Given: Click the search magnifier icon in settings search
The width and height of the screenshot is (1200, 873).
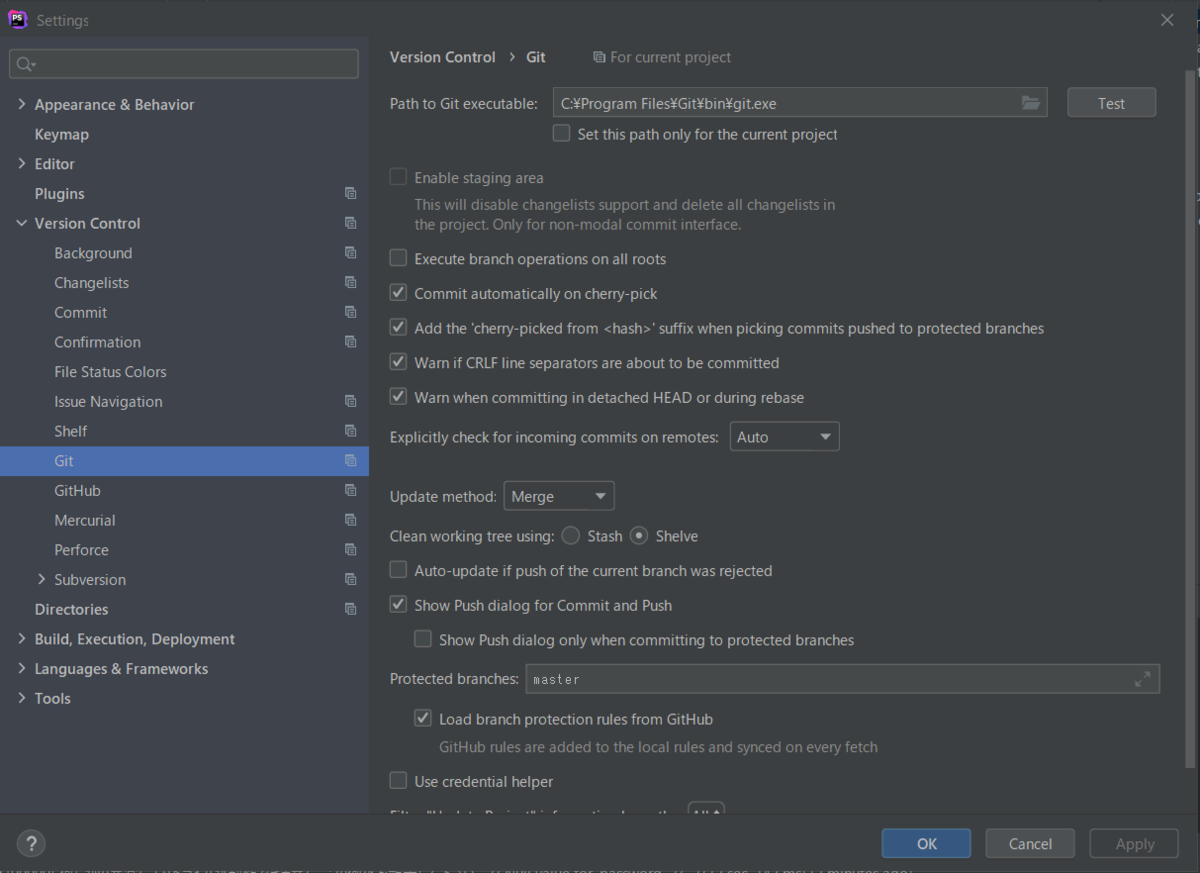Looking at the screenshot, I should coord(25,64).
